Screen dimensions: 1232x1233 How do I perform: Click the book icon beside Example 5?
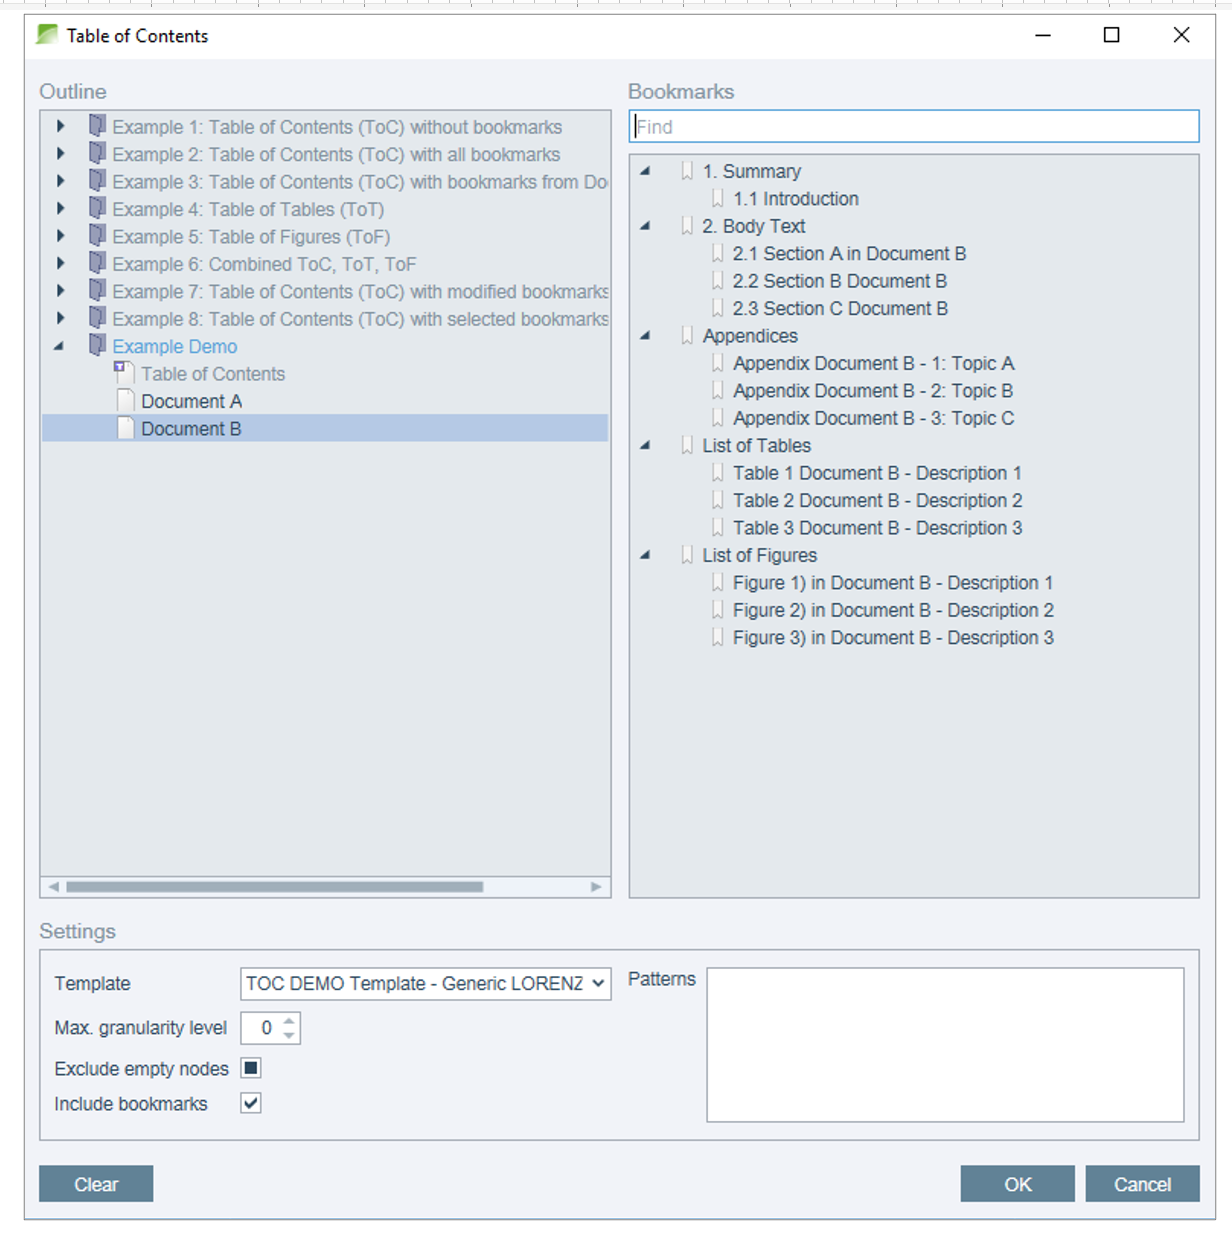pos(97,235)
